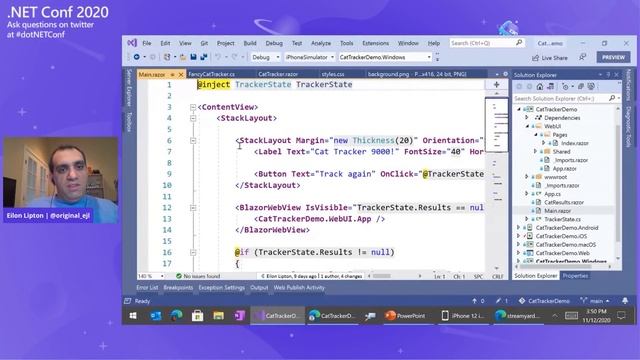
Task: Click the Solution Explorer Home icon
Action: pyautogui.click(x=540, y=87)
